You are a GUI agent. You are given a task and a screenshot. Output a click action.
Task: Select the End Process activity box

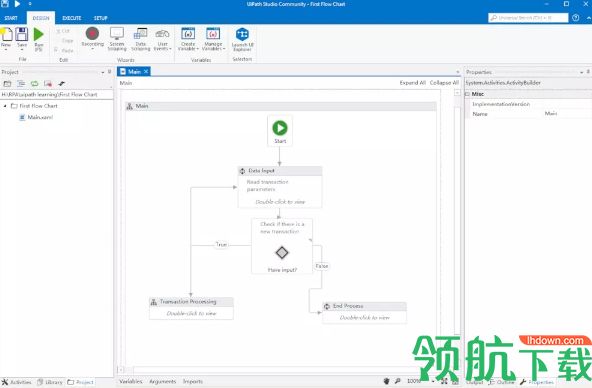coord(364,312)
